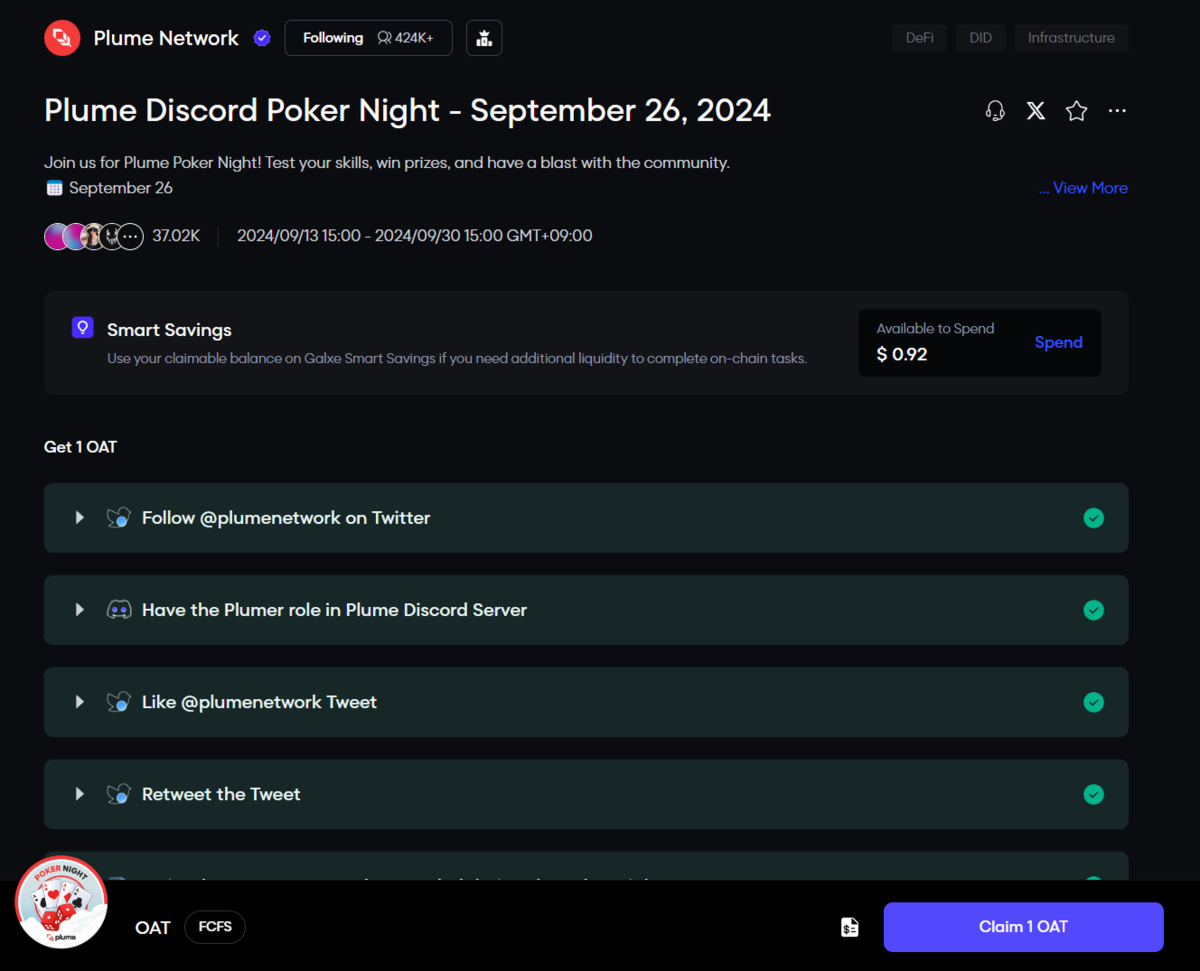Open the support headset icon
Viewport: 1200px width, 971px height.
pyautogui.click(x=995, y=111)
